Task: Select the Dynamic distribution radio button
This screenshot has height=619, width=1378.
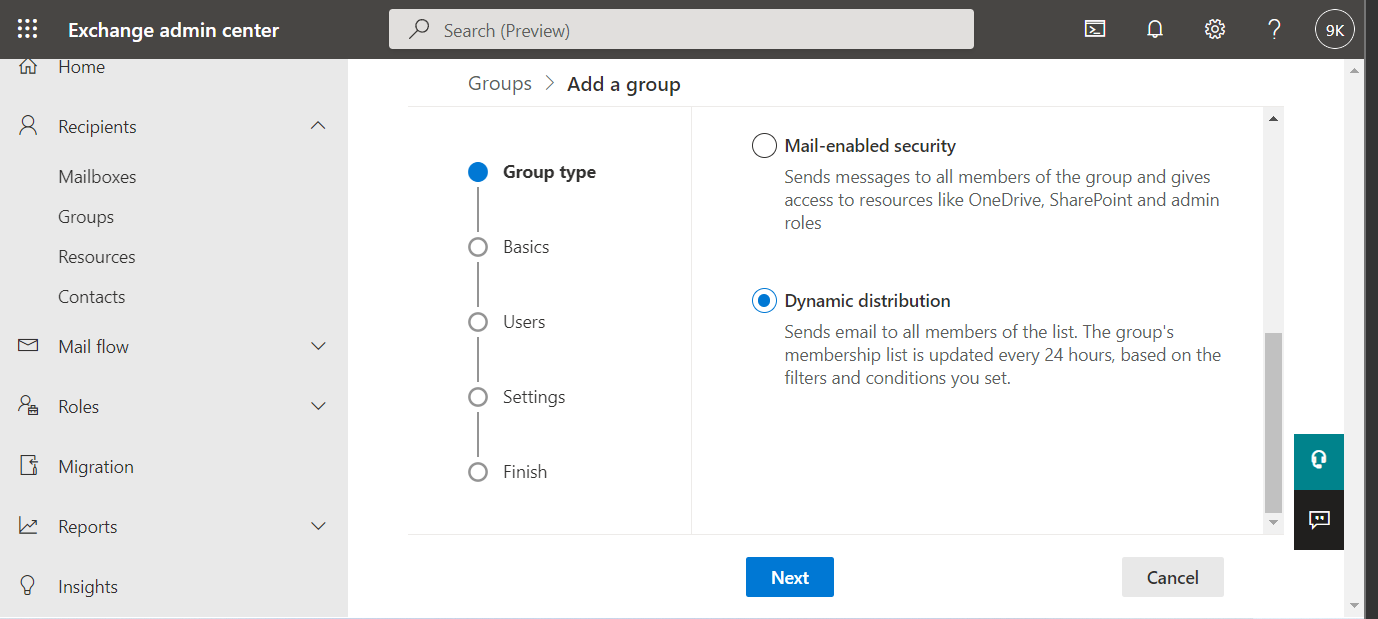Action: pos(764,301)
